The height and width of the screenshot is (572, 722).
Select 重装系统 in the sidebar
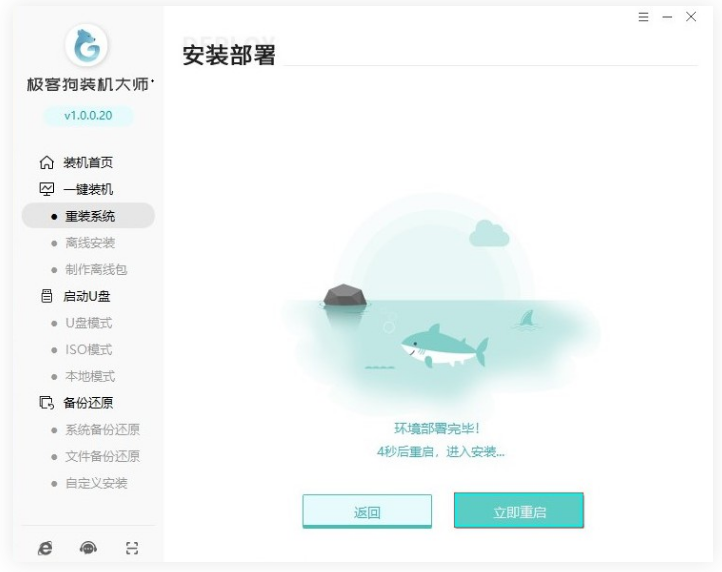(x=88, y=216)
